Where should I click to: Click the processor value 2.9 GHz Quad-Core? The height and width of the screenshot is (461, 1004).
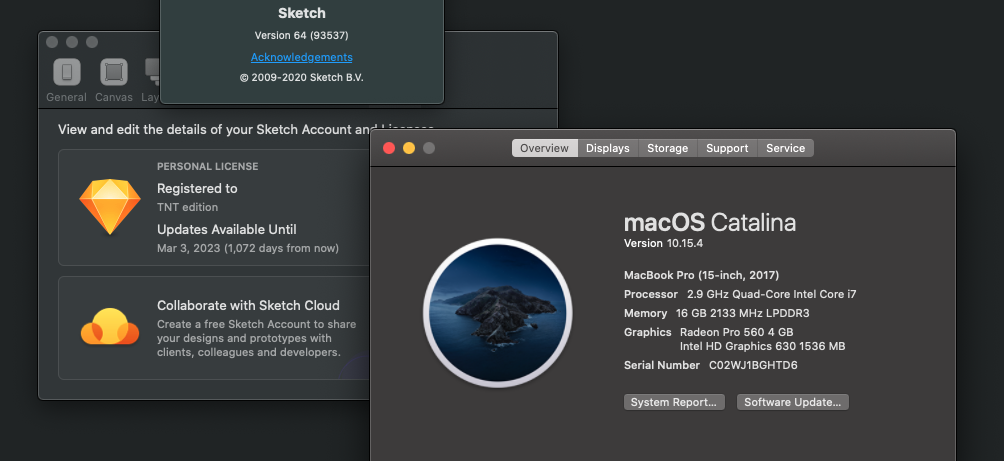coord(772,295)
